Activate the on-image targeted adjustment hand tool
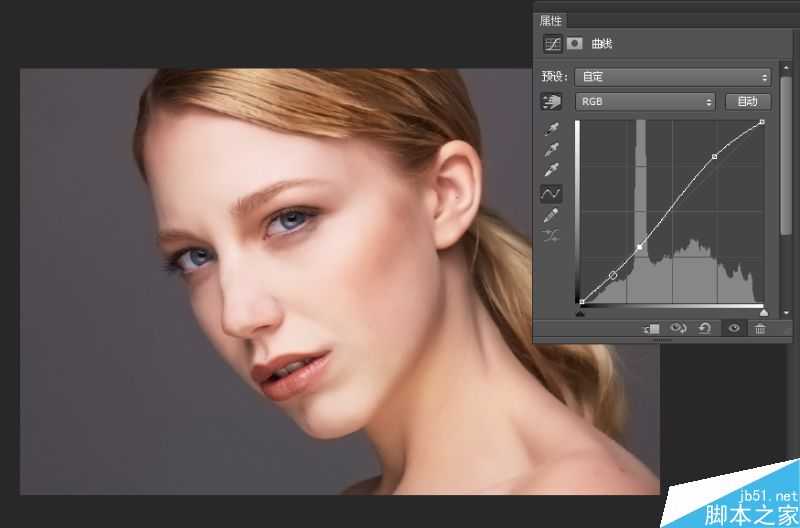 pyautogui.click(x=551, y=102)
